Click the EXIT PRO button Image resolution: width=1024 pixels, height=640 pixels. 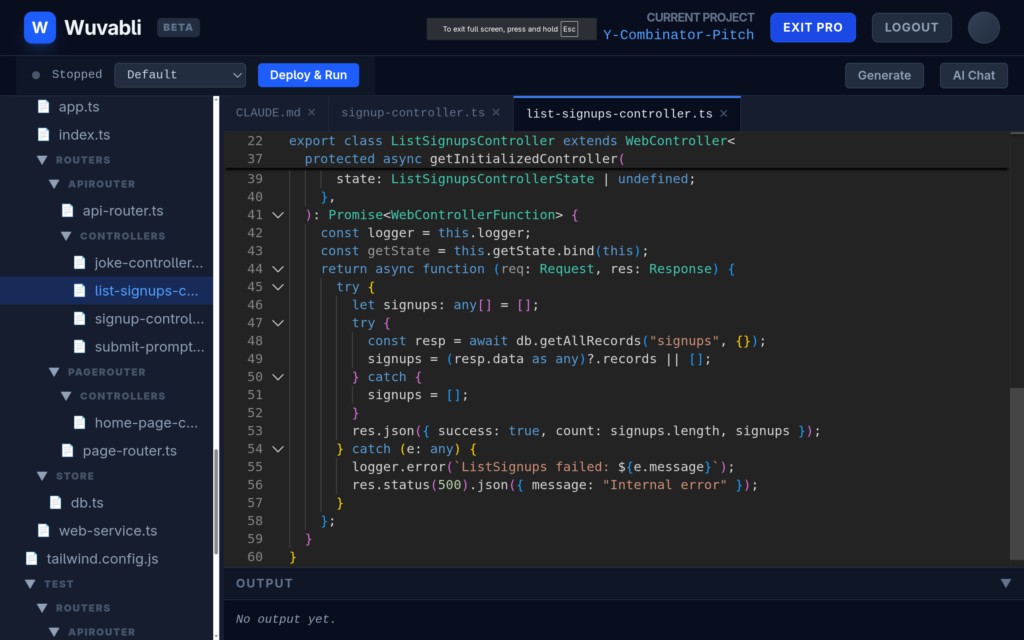813,27
